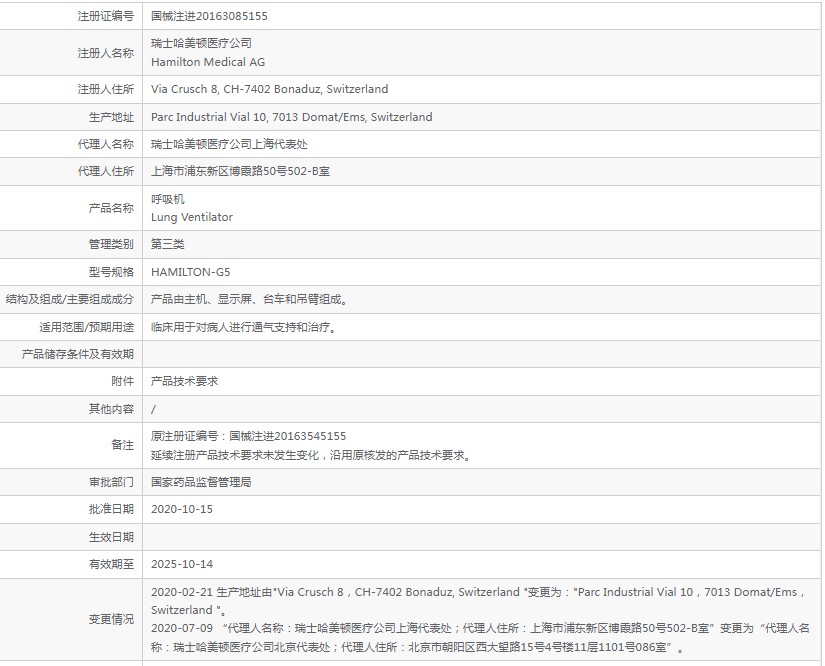Viewport: 825px width, 666px height.
Task: Select the label 管理类别
Action: [112, 245]
